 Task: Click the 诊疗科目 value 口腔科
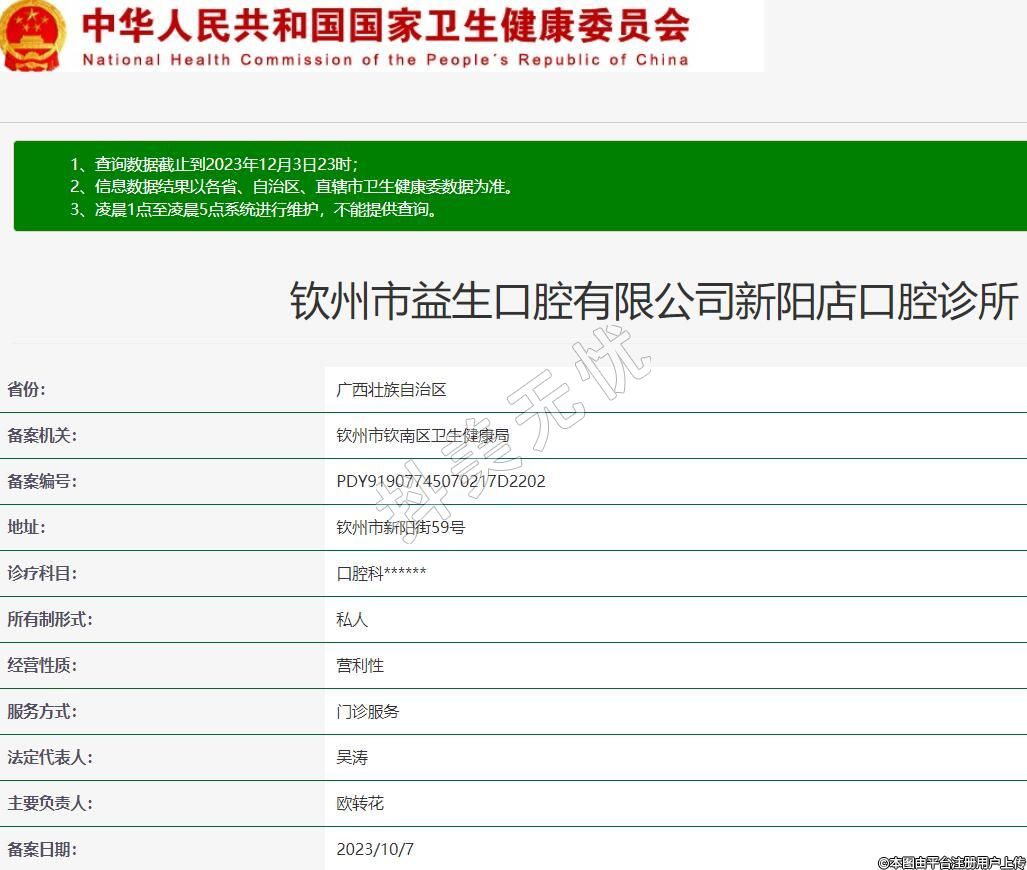(x=381, y=574)
